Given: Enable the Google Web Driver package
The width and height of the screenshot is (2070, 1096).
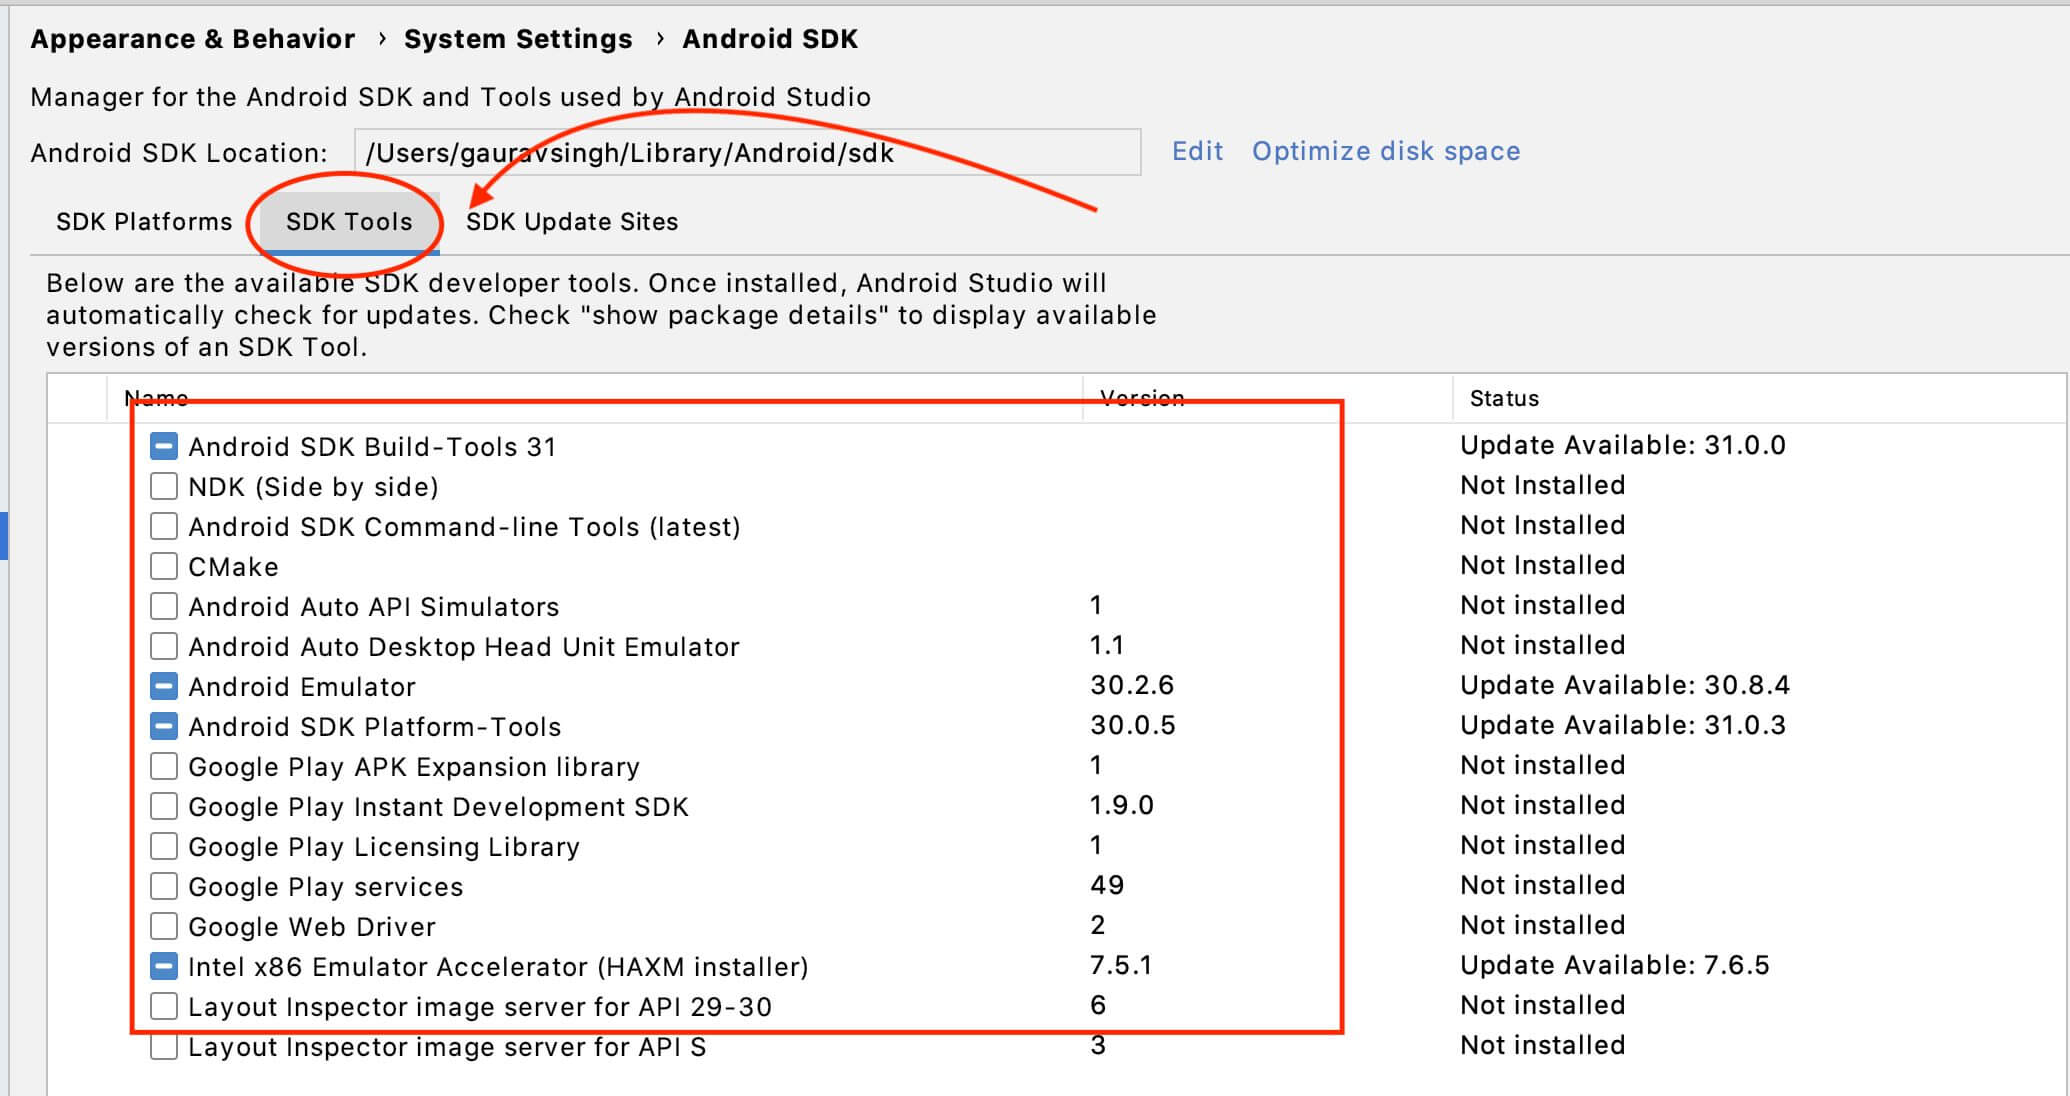Looking at the screenshot, I should [163, 926].
